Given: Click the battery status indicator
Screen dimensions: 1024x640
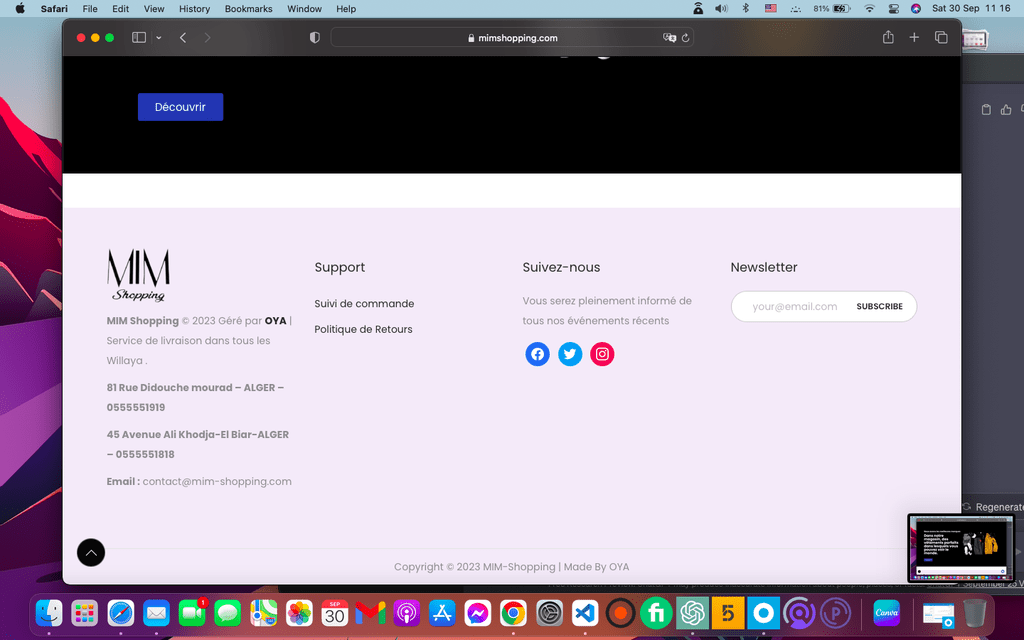Looking at the screenshot, I should tap(831, 8).
